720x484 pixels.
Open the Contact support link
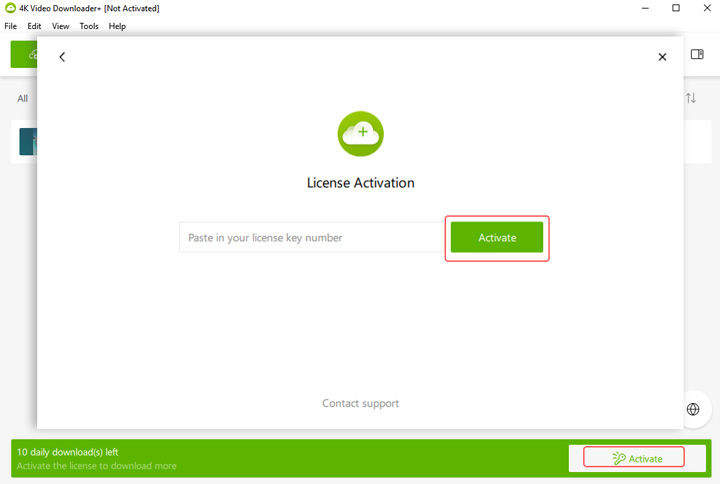pos(360,403)
